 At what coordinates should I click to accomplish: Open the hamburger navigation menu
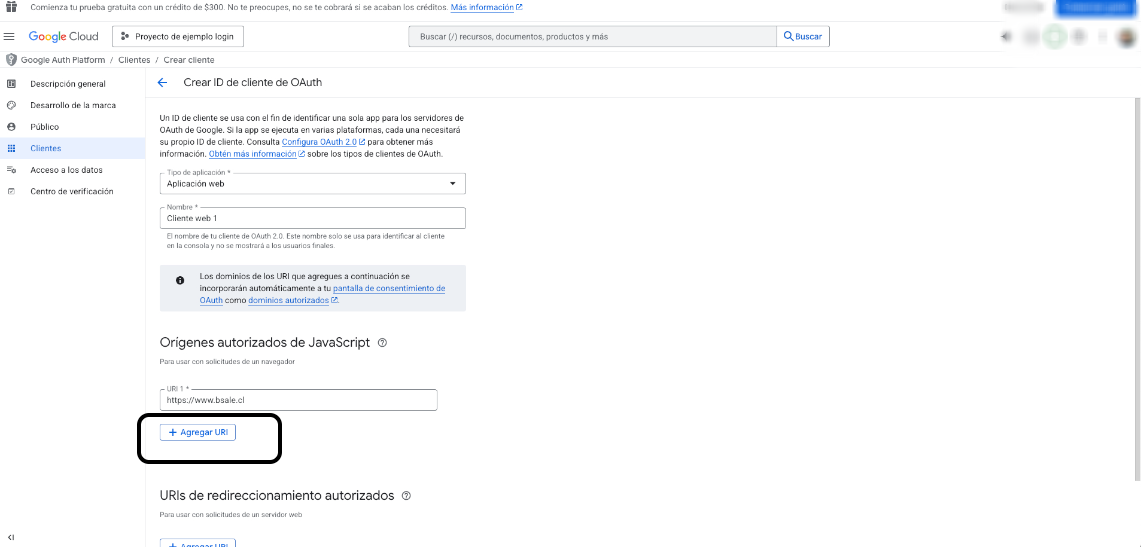pyautogui.click(x=9, y=36)
